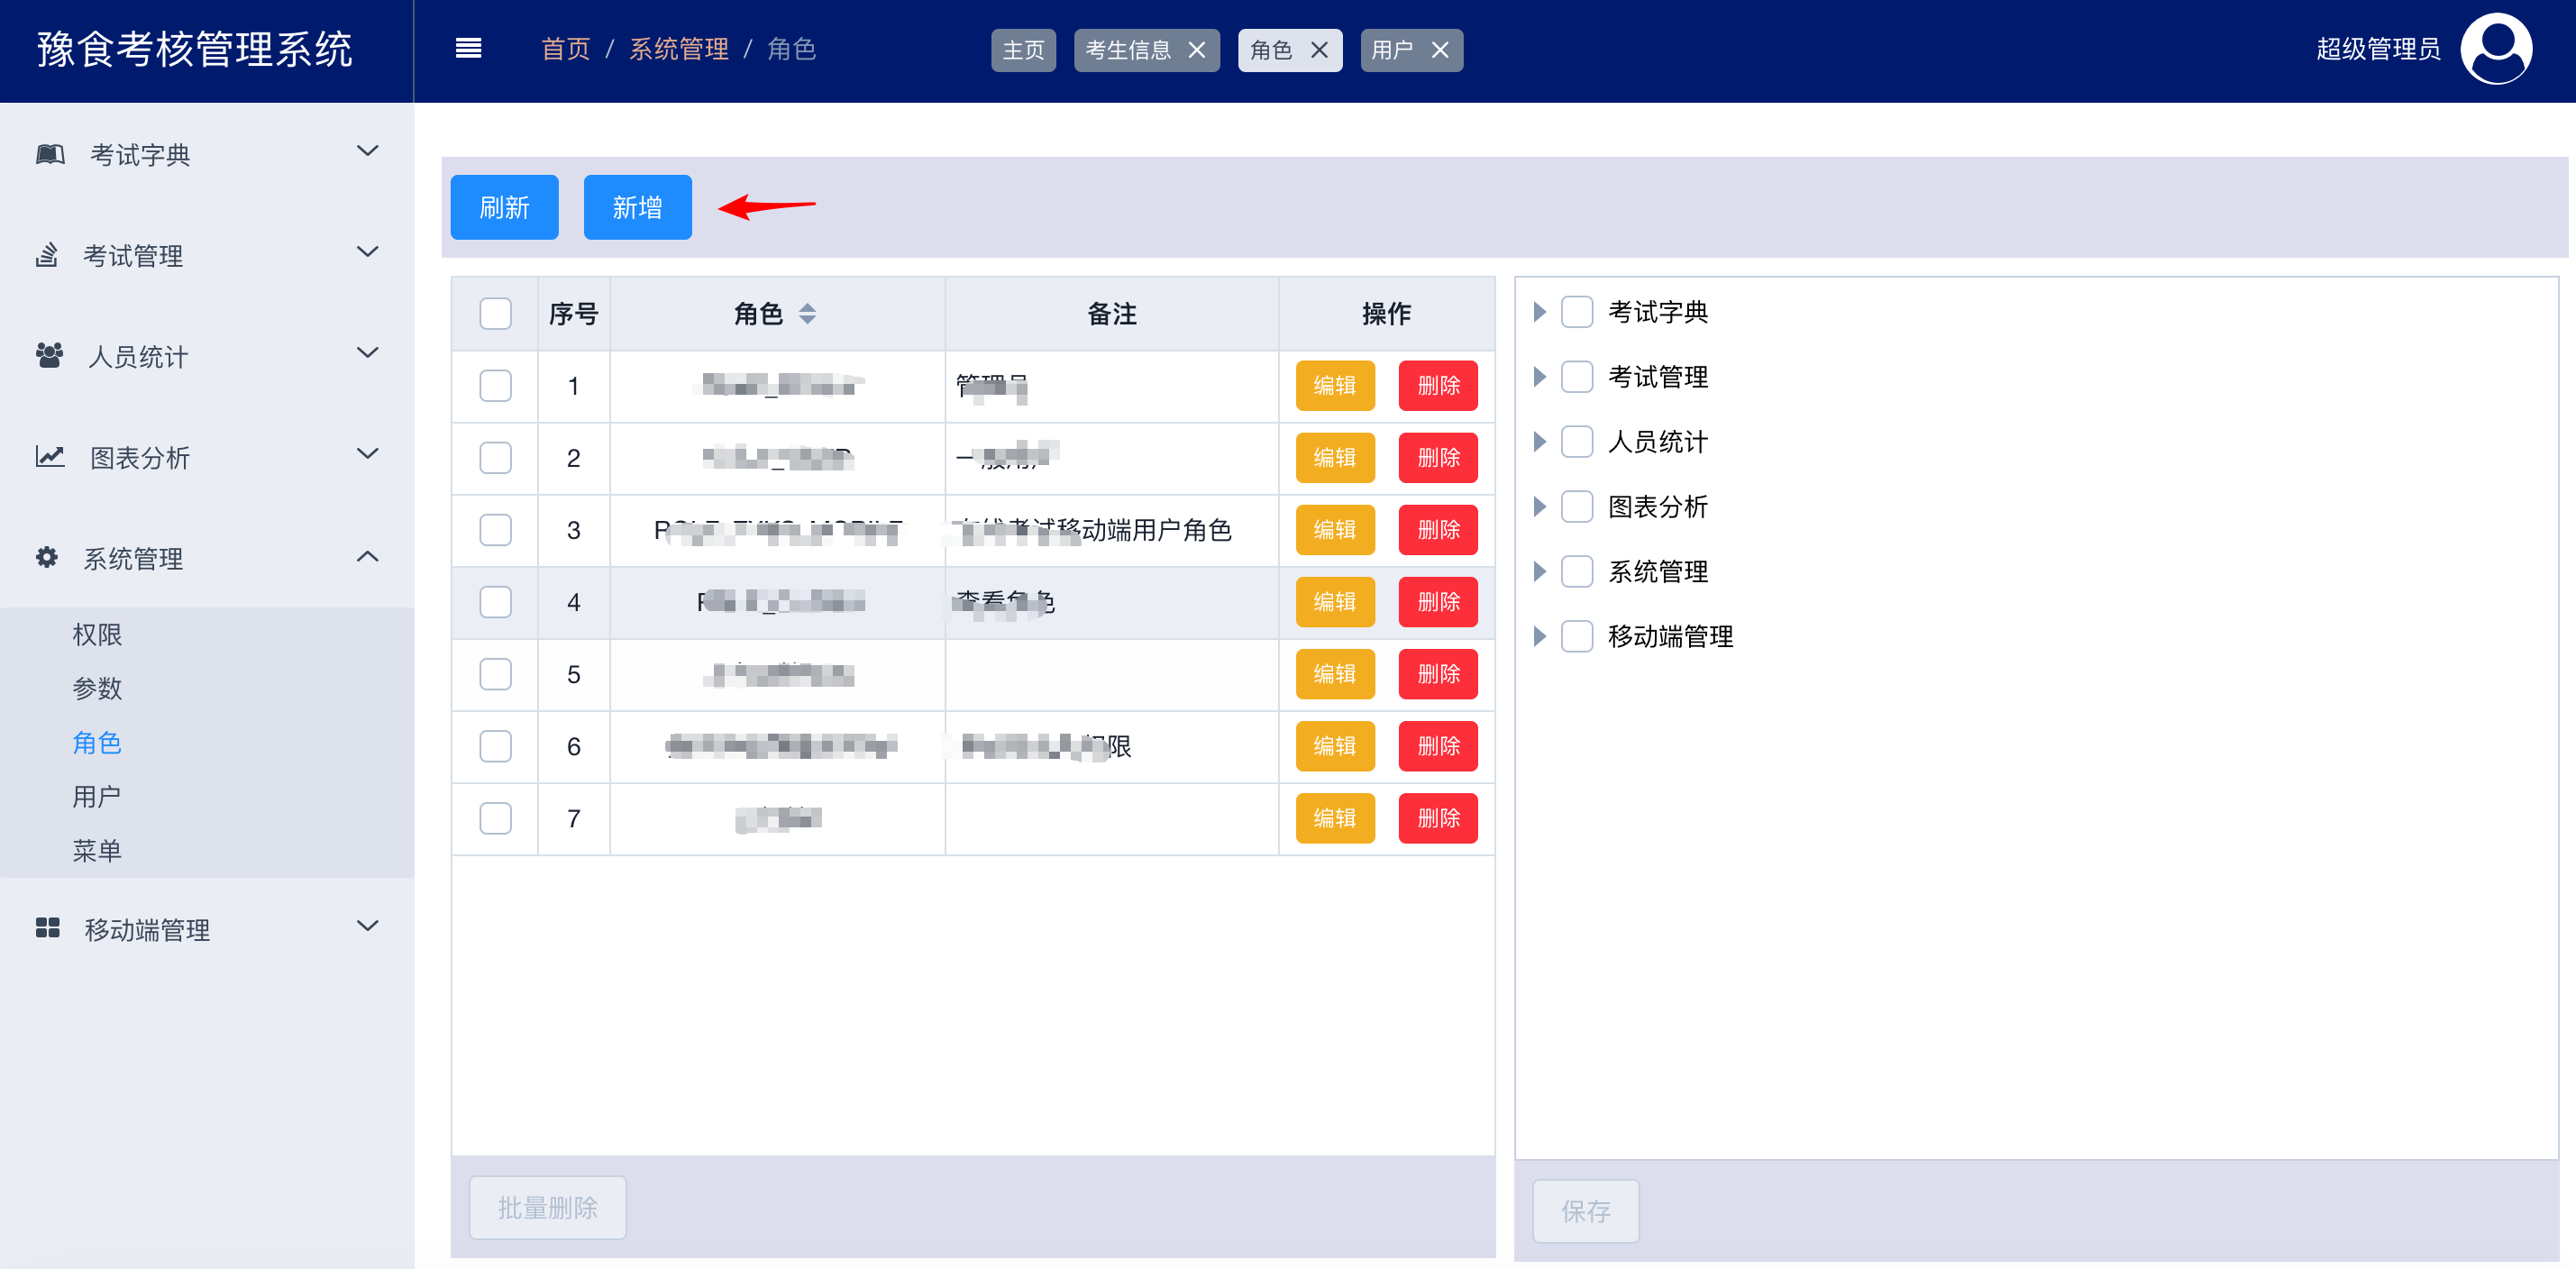Collapse the 系统管理 sidebar menu
This screenshot has height=1269, width=2576.
[367, 557]
